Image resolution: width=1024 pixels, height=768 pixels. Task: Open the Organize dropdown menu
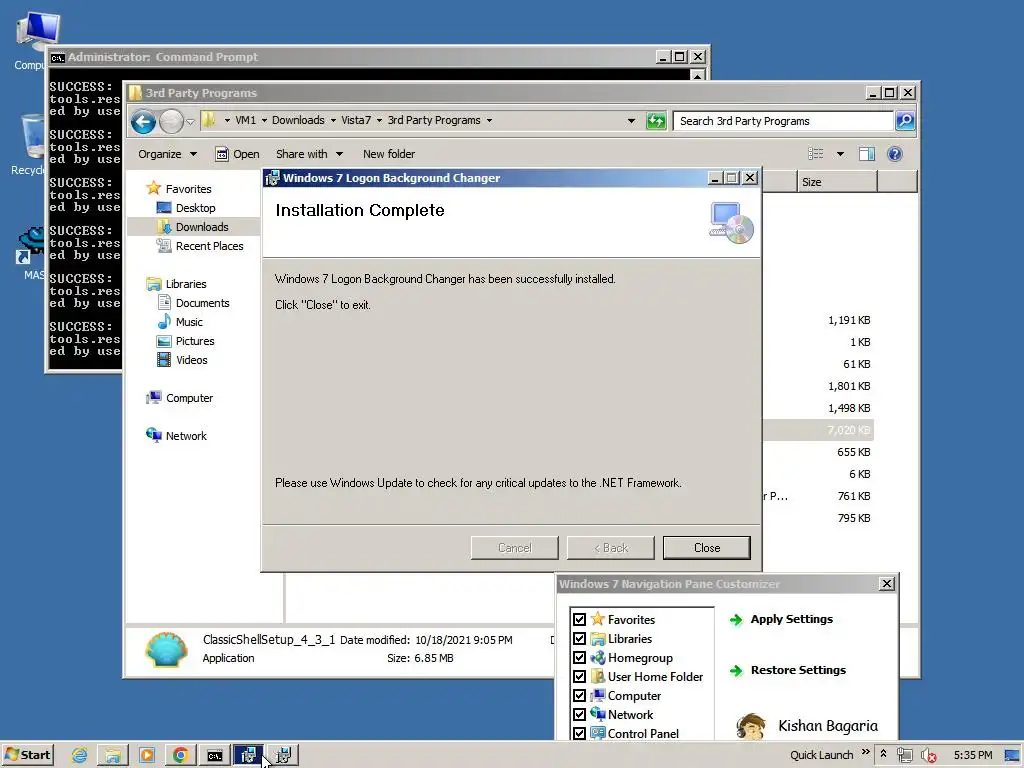[x=167, y=154]
